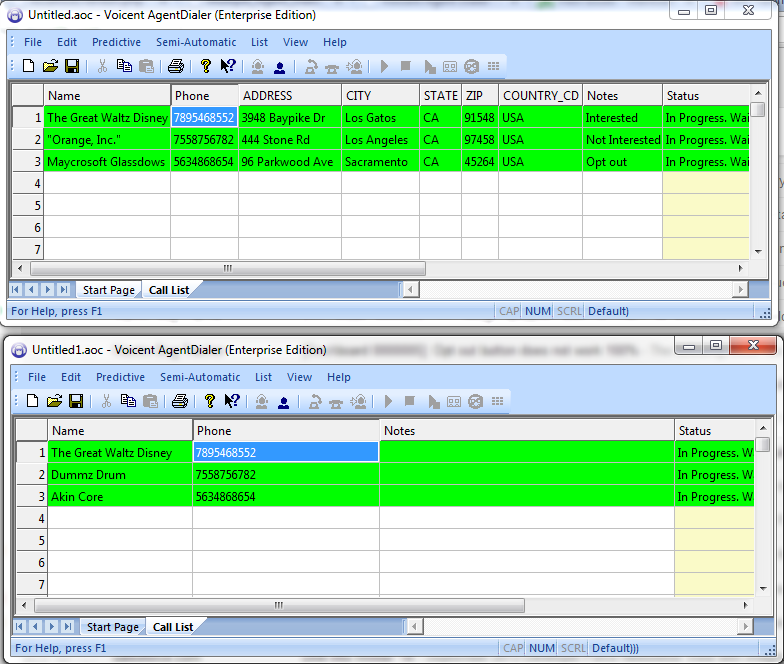Click New file icon in Untitled.aoc window
The height and width of the screenshot is (664, 784).
point(28,66)
